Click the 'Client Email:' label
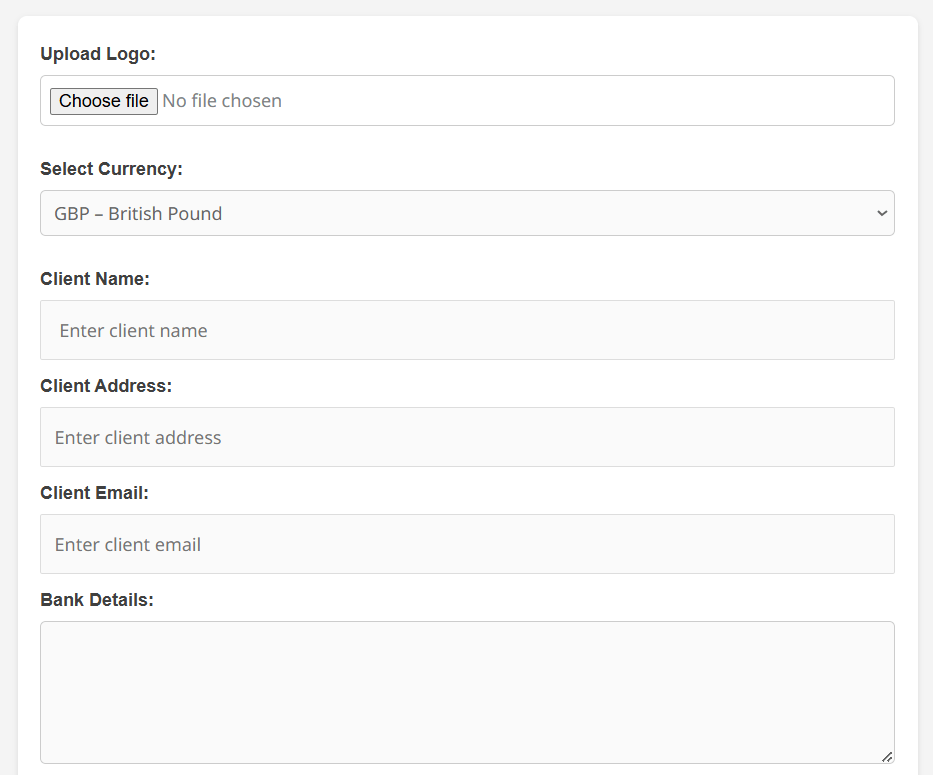This screenshot has width=933, height=775. [x=94, y=493]
